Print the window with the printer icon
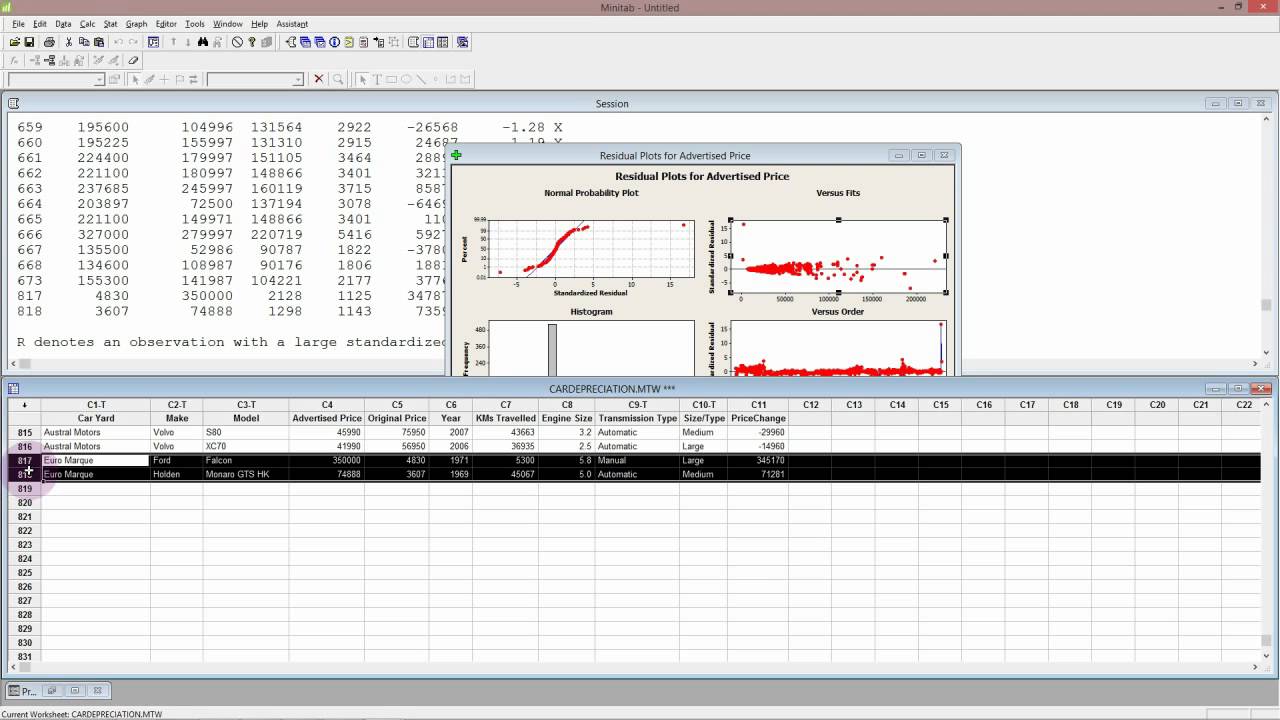This screenshot has width=1280, height=720. [49, 42]
